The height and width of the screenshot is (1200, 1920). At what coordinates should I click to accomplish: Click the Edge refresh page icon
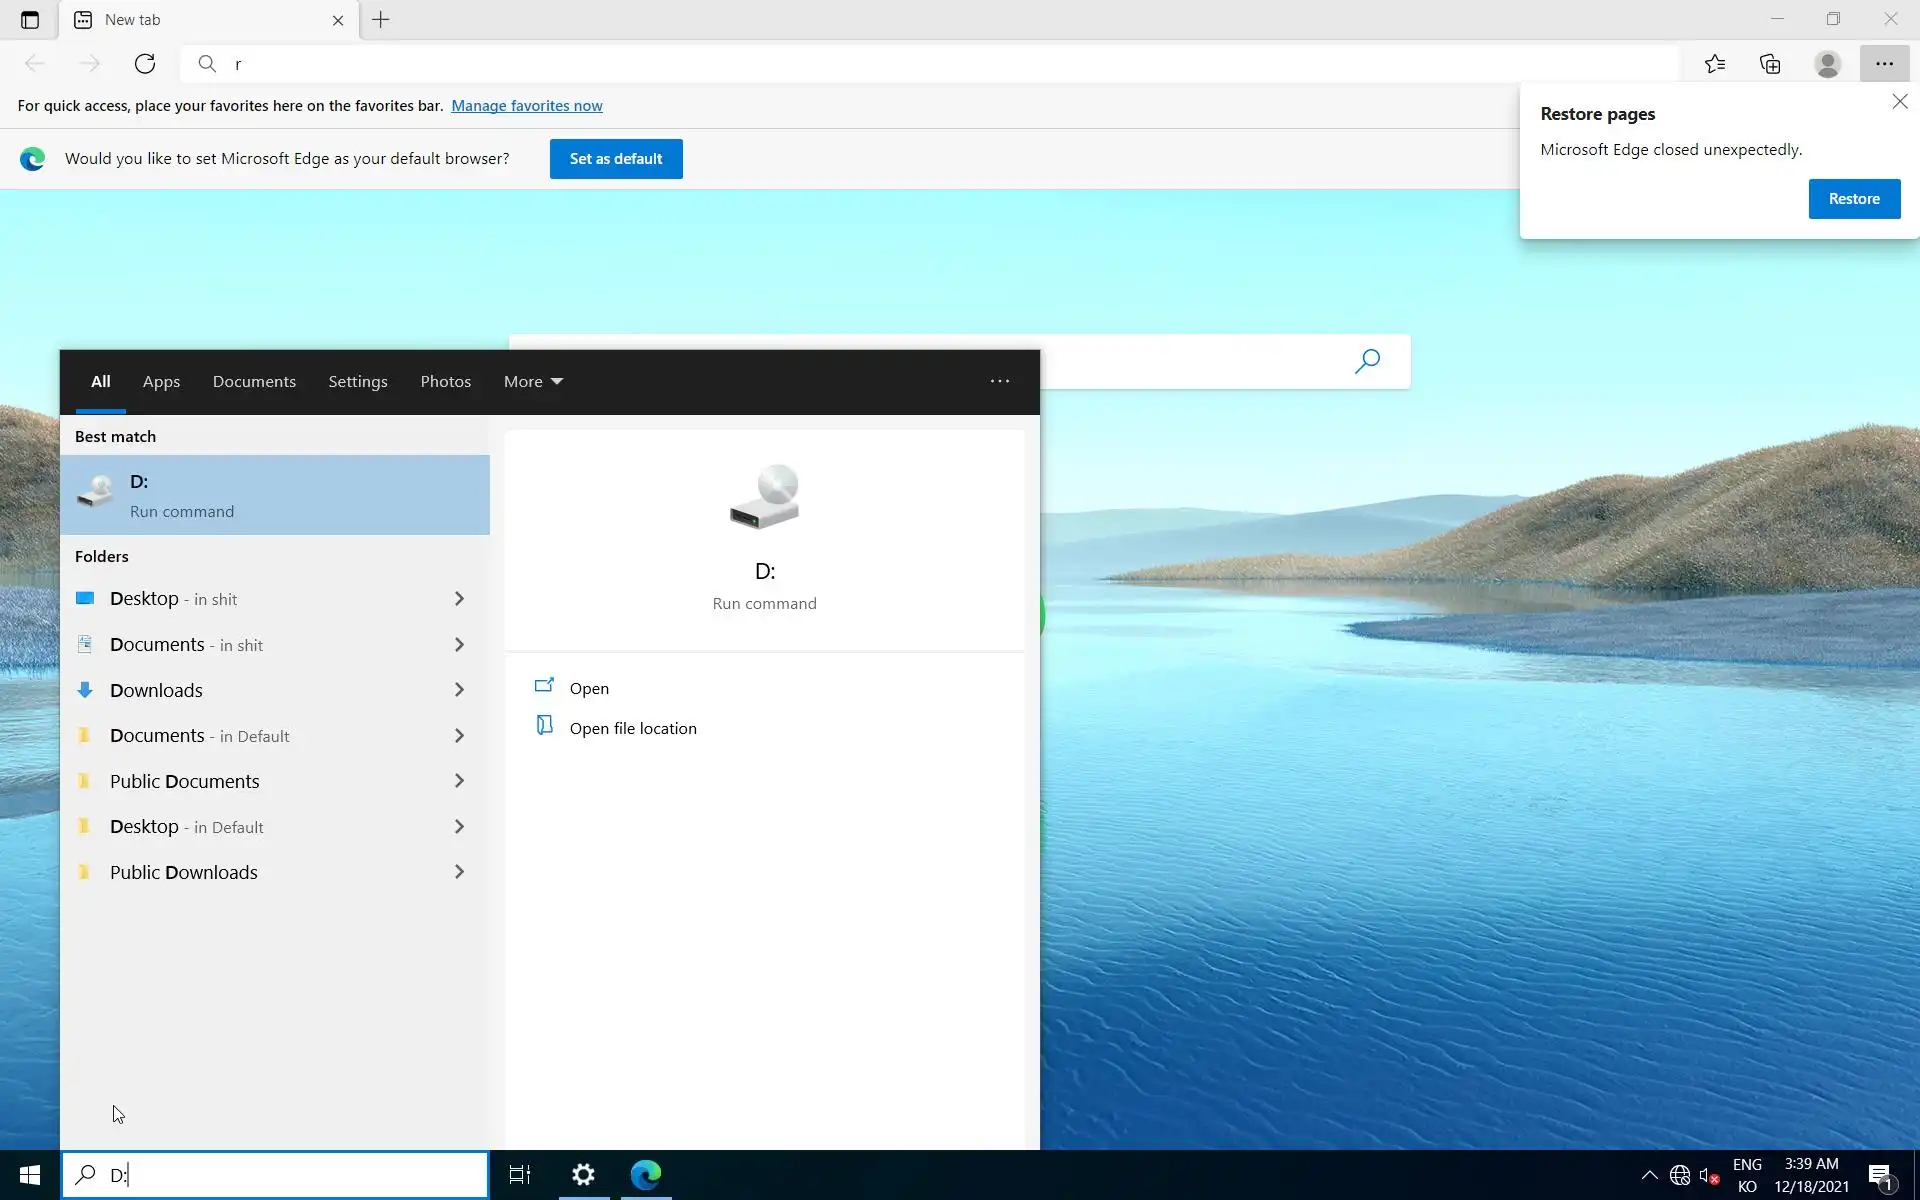(145, 64)
